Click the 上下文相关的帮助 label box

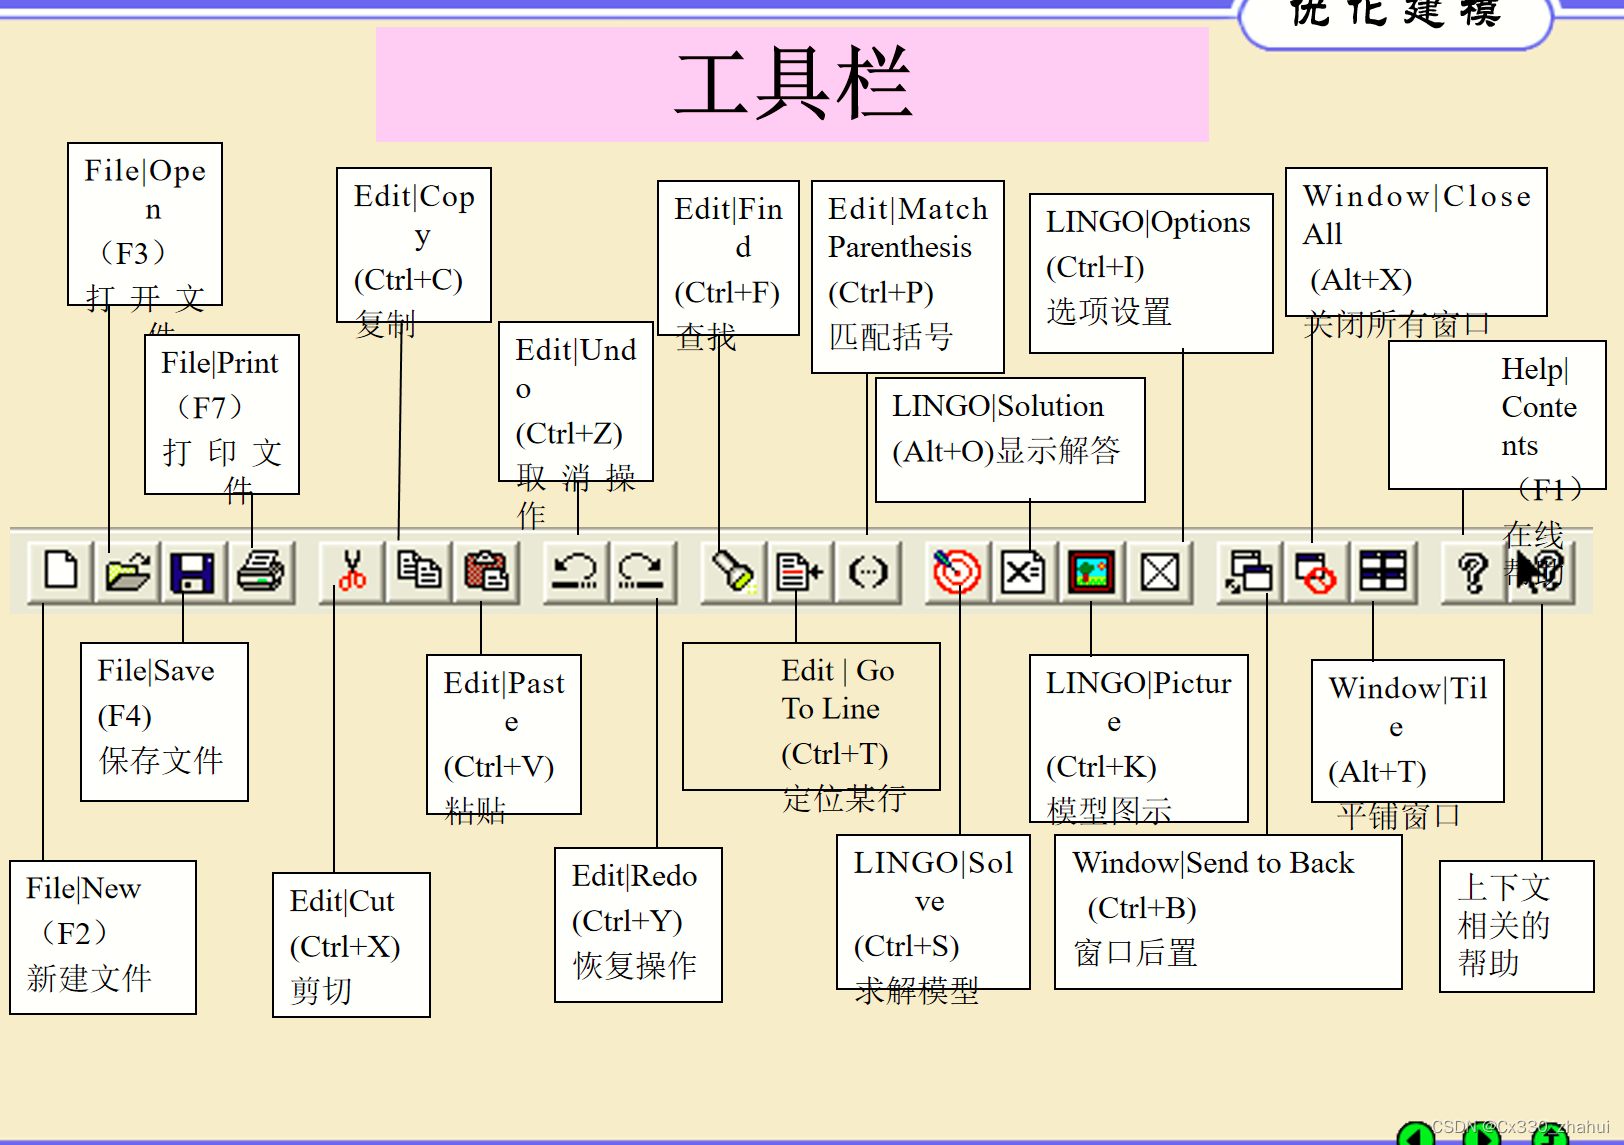coord(1516,926)
